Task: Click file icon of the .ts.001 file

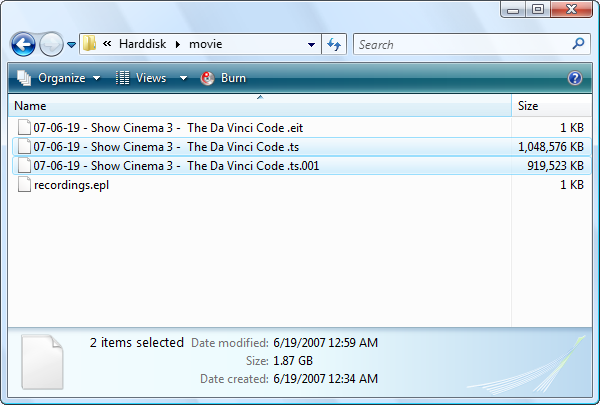Action: coord(24,165)
